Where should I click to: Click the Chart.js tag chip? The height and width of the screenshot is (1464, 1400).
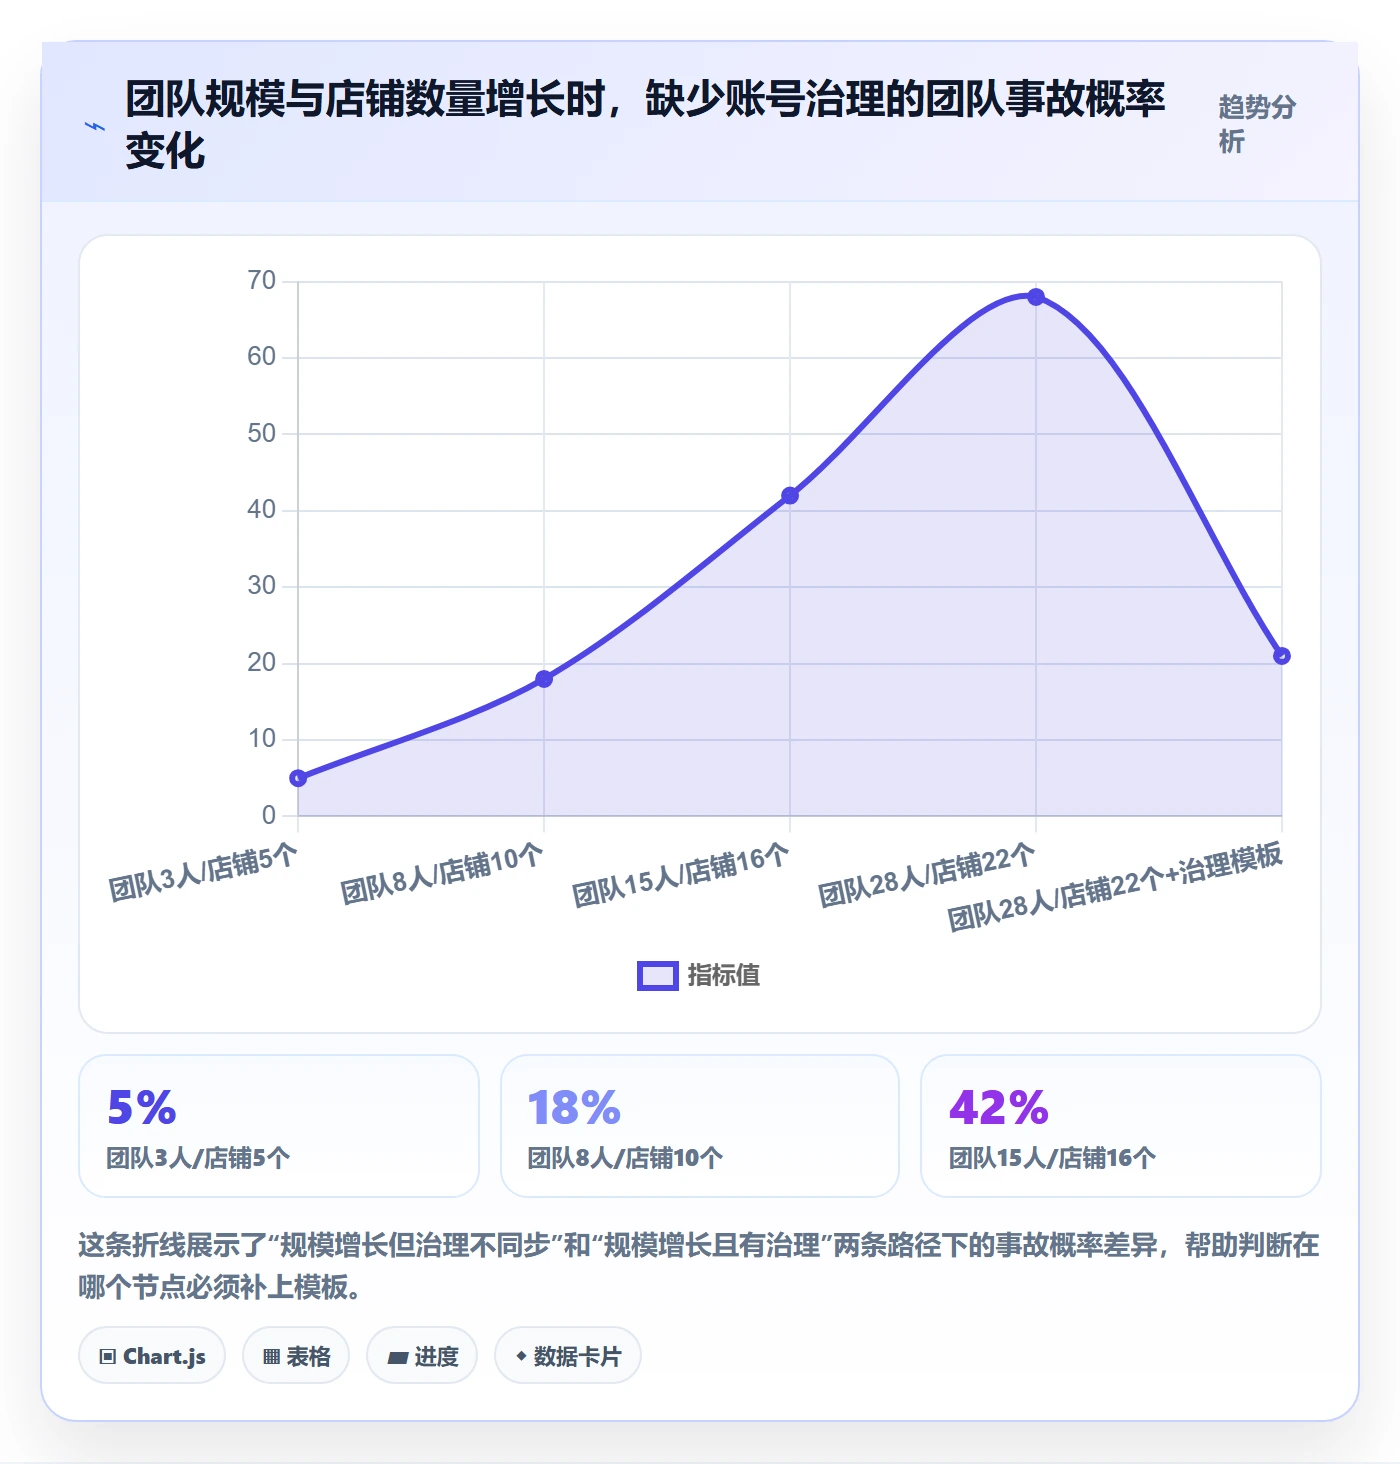[x=152, y=1356]
